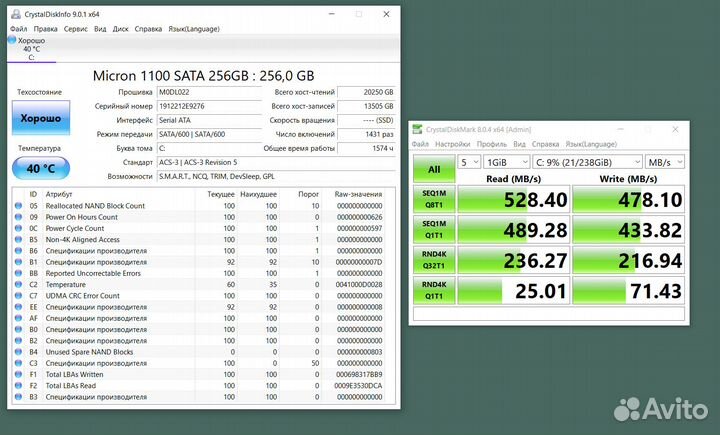Image resolution: width=720 pixels, height=435 pixels.
Task: Click status dot for Non-4K Aligned Access
Action: pyautogui.click(x=18, y=240)
